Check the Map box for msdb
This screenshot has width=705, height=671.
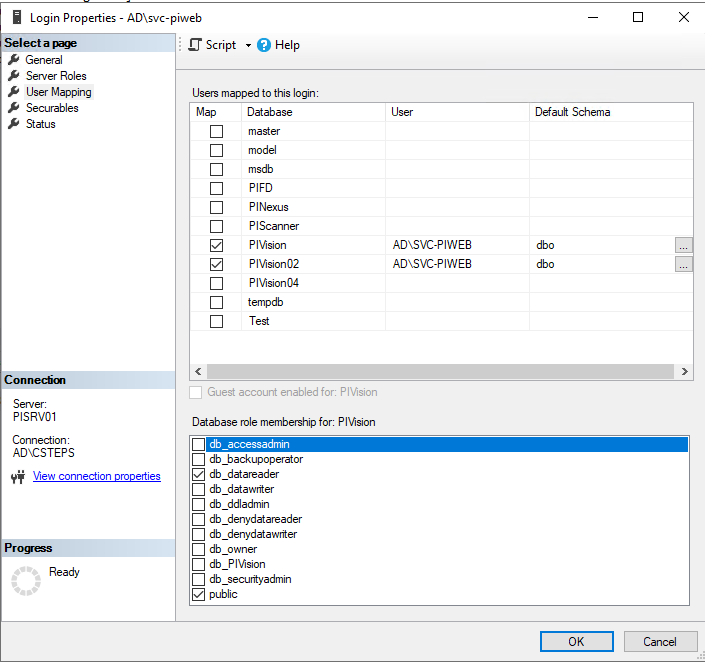pos(216,170)
